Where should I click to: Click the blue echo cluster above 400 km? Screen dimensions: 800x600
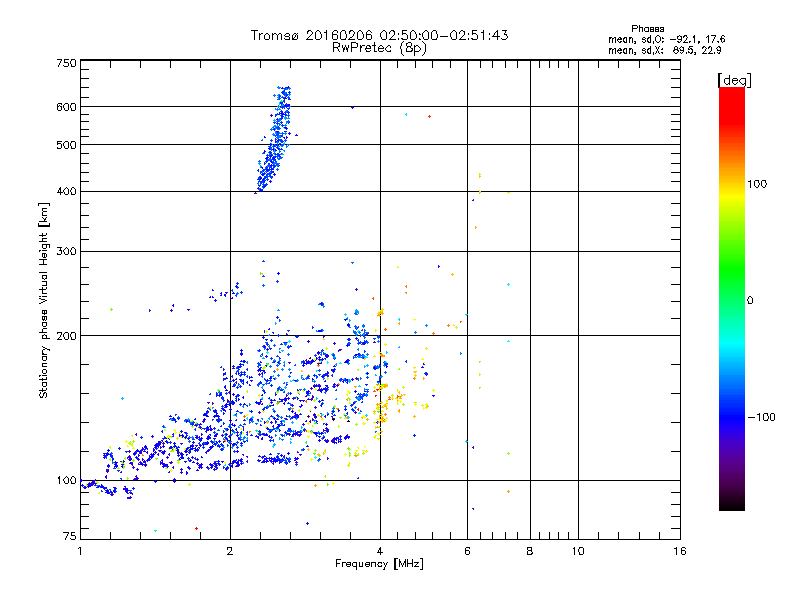pyautogui.click(x=274, y=140)
